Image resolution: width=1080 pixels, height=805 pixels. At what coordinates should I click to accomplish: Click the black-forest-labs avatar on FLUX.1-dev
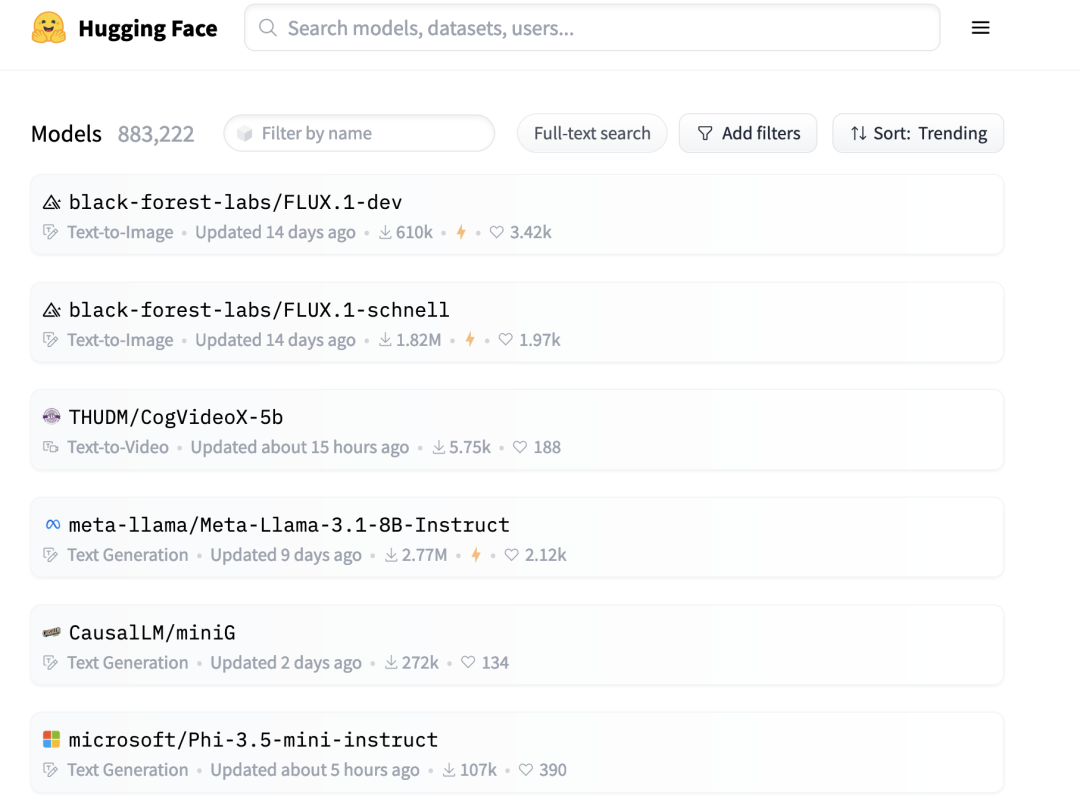coord(52,202)
